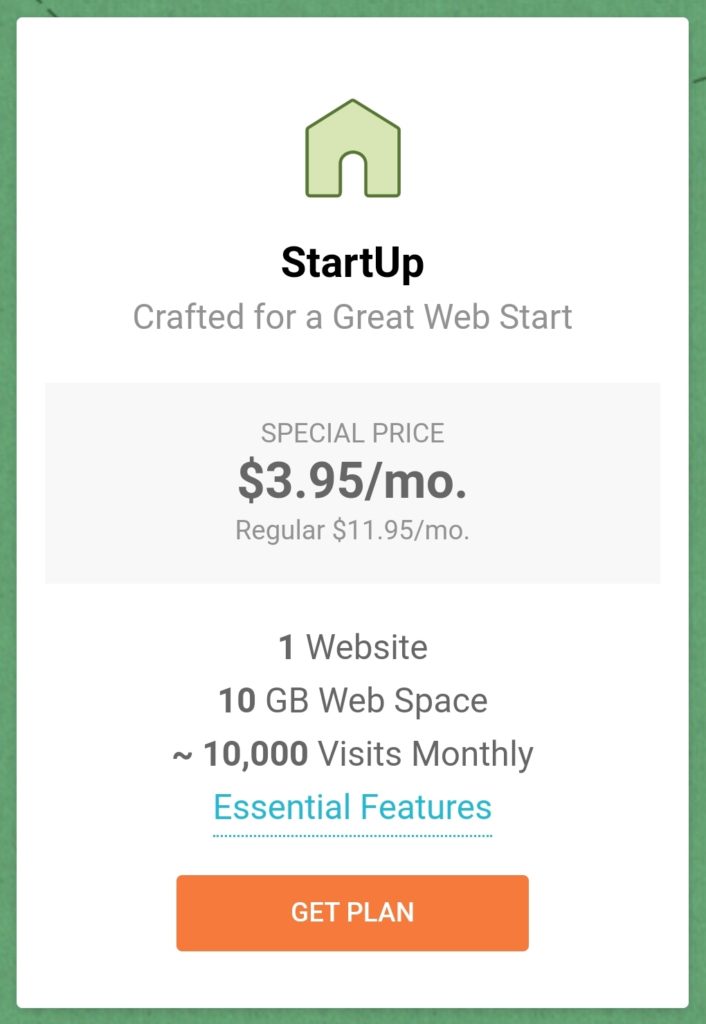The image size is (706, 1024).
Task: Click the roof peak of the house icon
Action: click(x=353, y=104)
